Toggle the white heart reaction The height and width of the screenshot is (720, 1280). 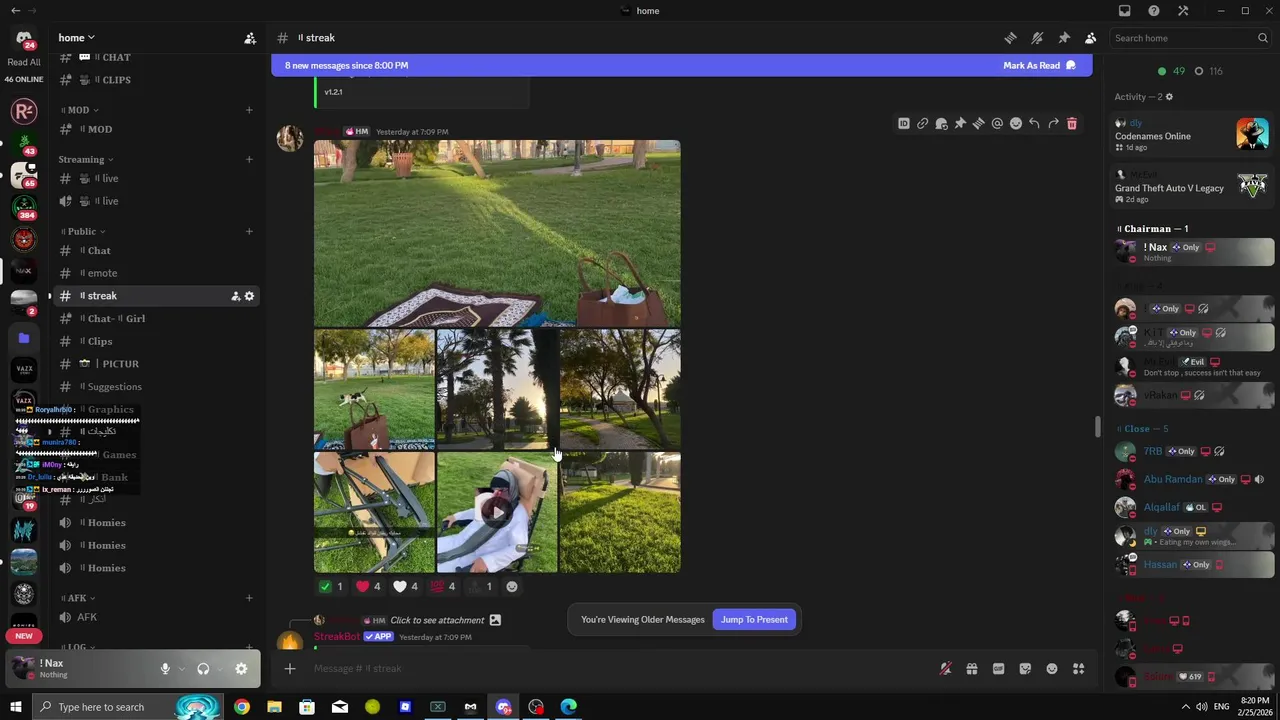tap(406, 587)
